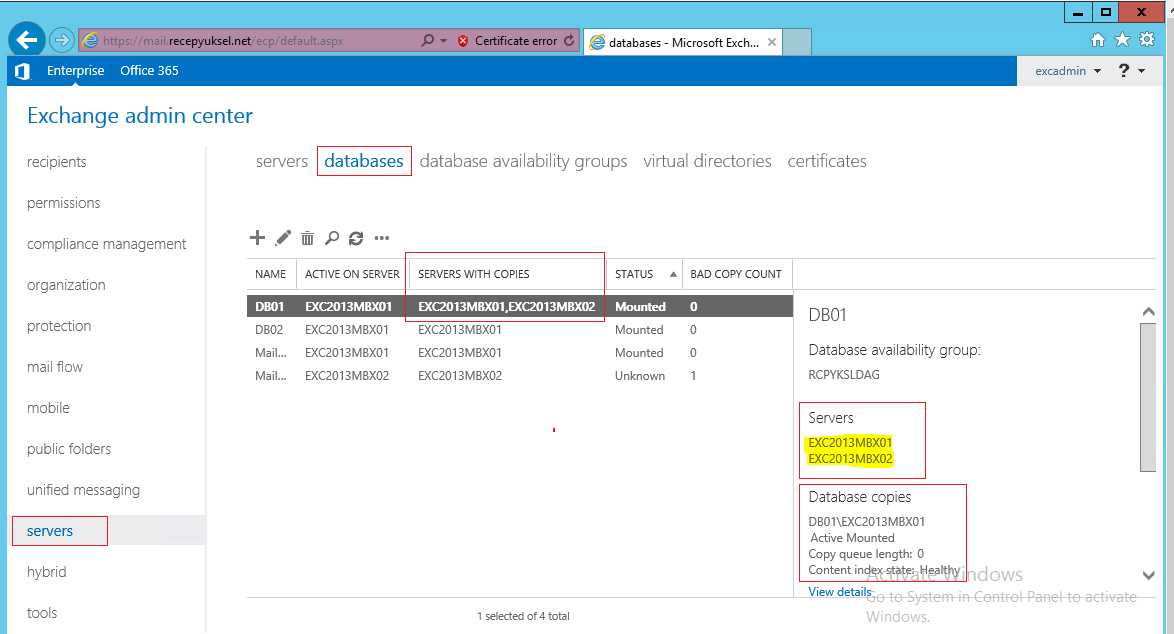1174x634 pixels.
Task: Switch to the Enterprise tab
Action: click(x=76, y=70)
